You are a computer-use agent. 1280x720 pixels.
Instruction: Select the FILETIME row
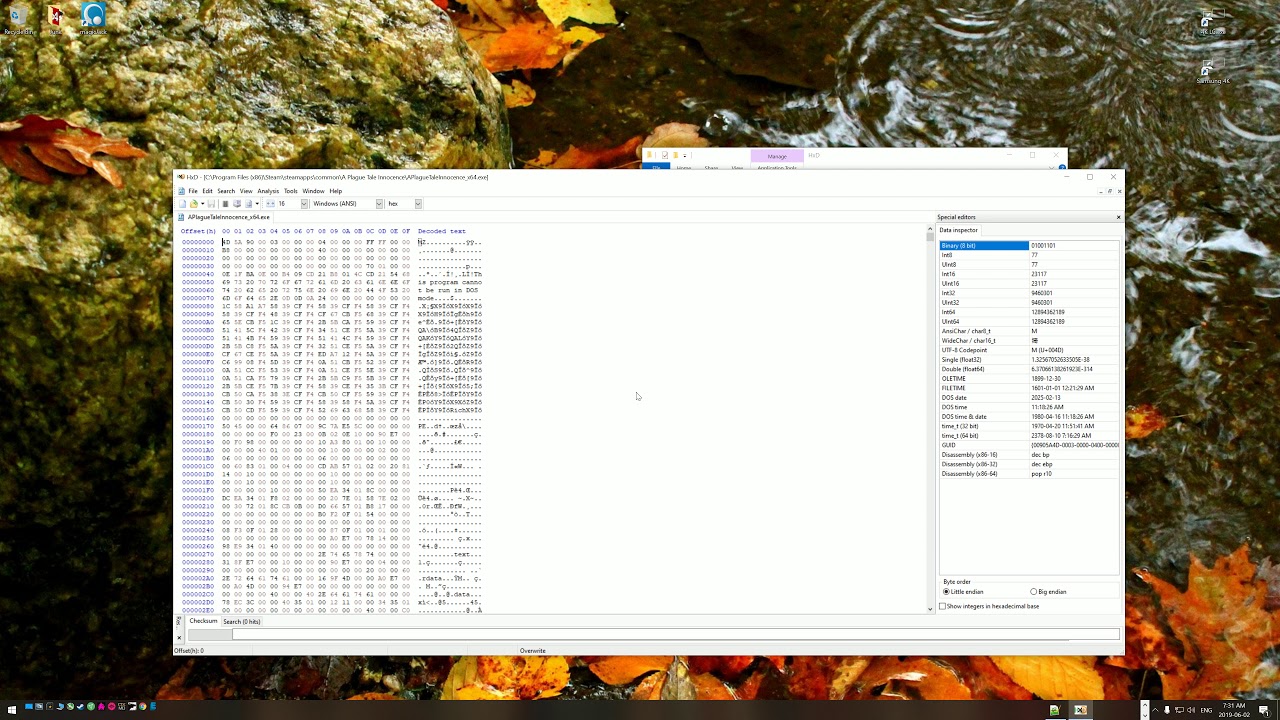pyautogui.click(x=1029, y=388)
